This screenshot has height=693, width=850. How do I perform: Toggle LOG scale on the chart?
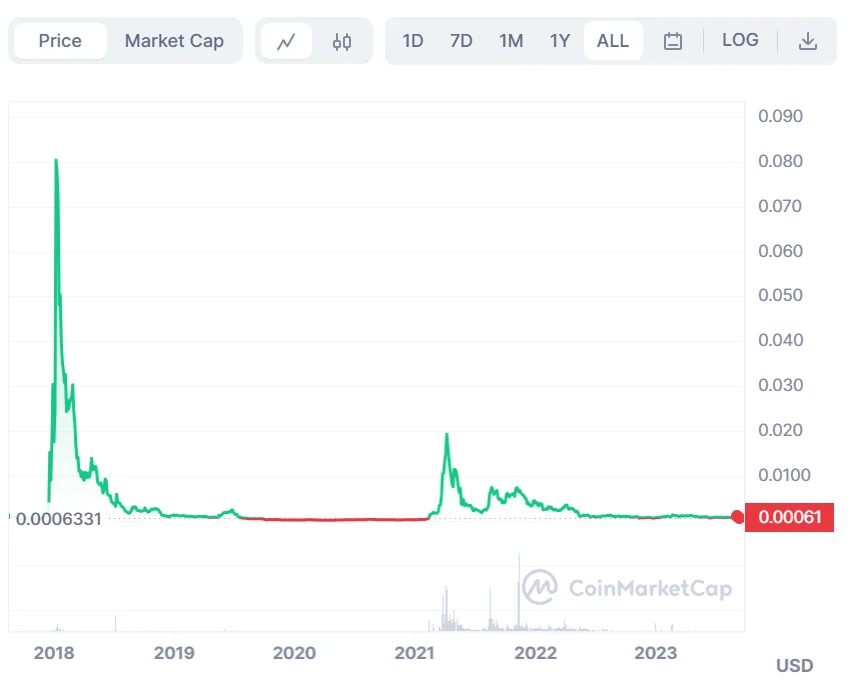point(740,40)
